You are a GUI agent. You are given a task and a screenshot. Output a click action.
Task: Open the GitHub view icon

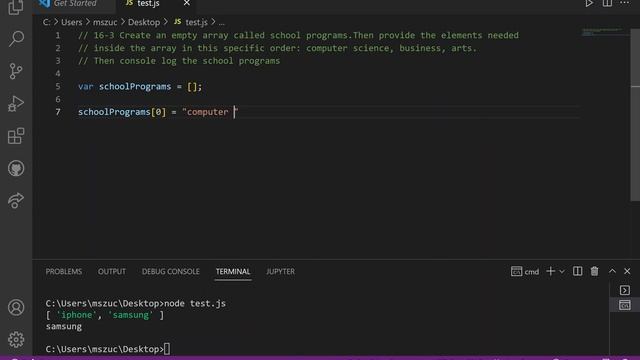(x=16, y=168)
